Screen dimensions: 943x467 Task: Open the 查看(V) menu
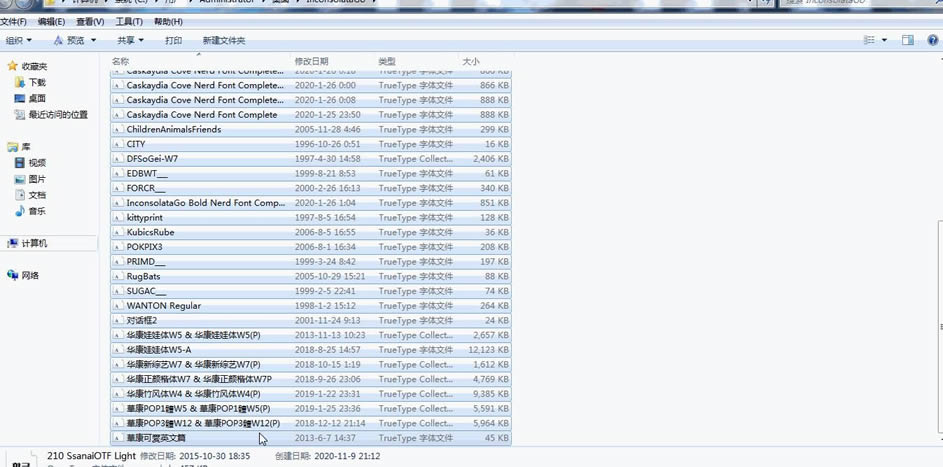click(90, 21)
